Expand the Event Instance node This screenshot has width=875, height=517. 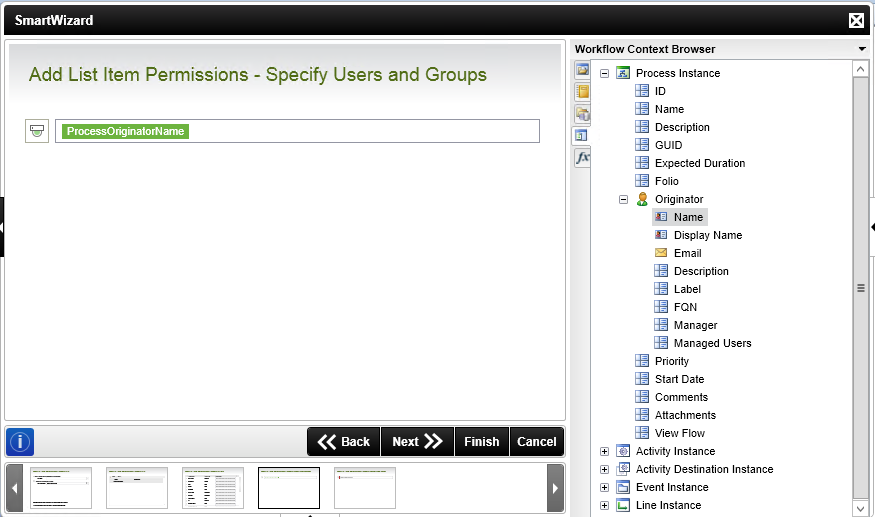tap(604, 487)
